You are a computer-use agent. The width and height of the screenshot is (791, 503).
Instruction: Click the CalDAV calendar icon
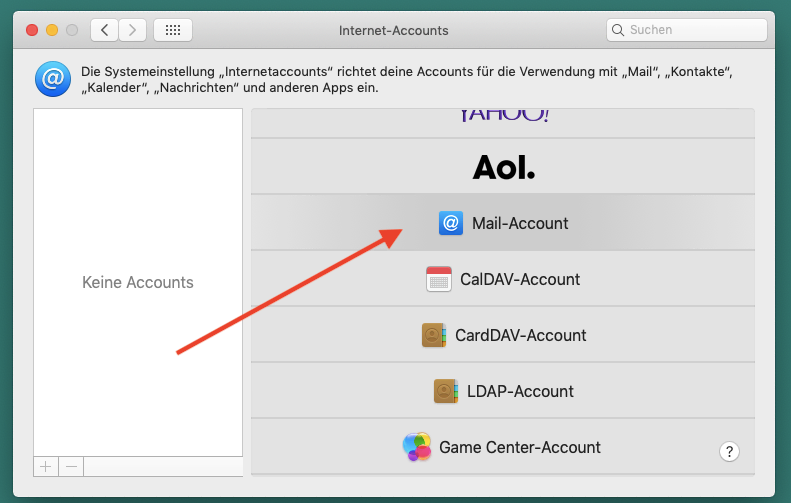click(x=439, y=280)
